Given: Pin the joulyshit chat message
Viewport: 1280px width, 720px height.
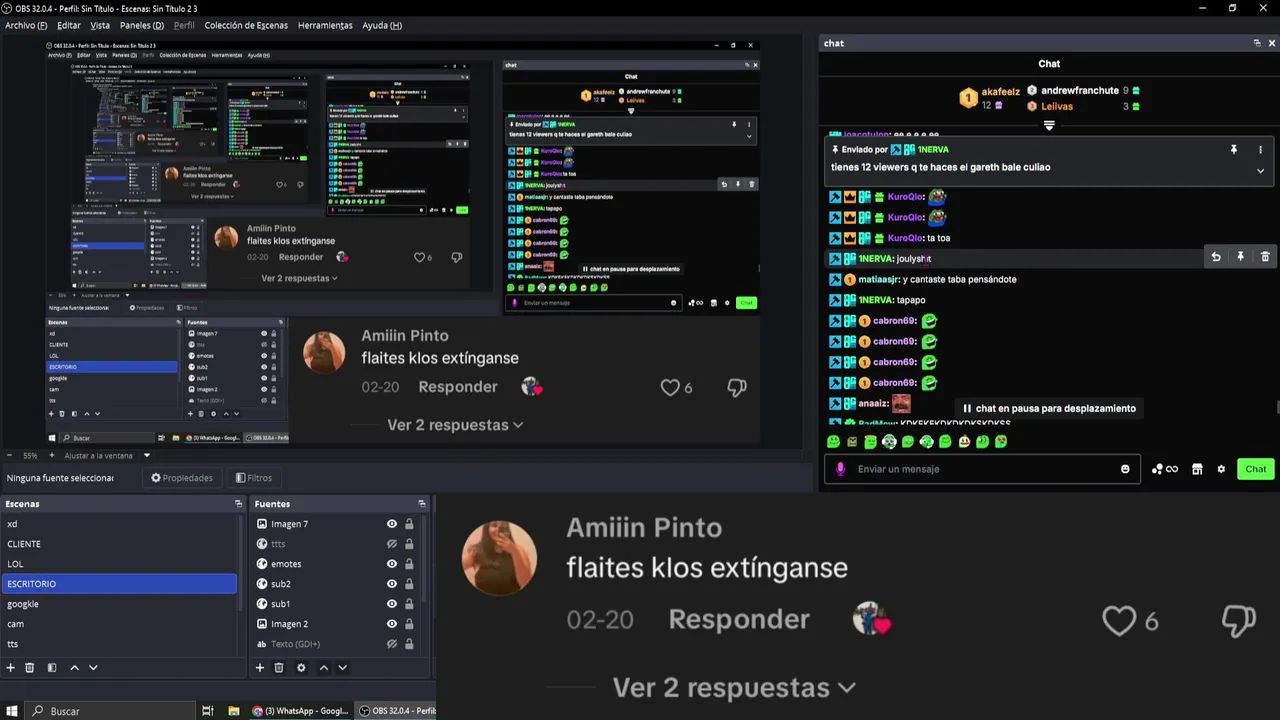Looking at the screenshot, I should [x=1240, y=257].
